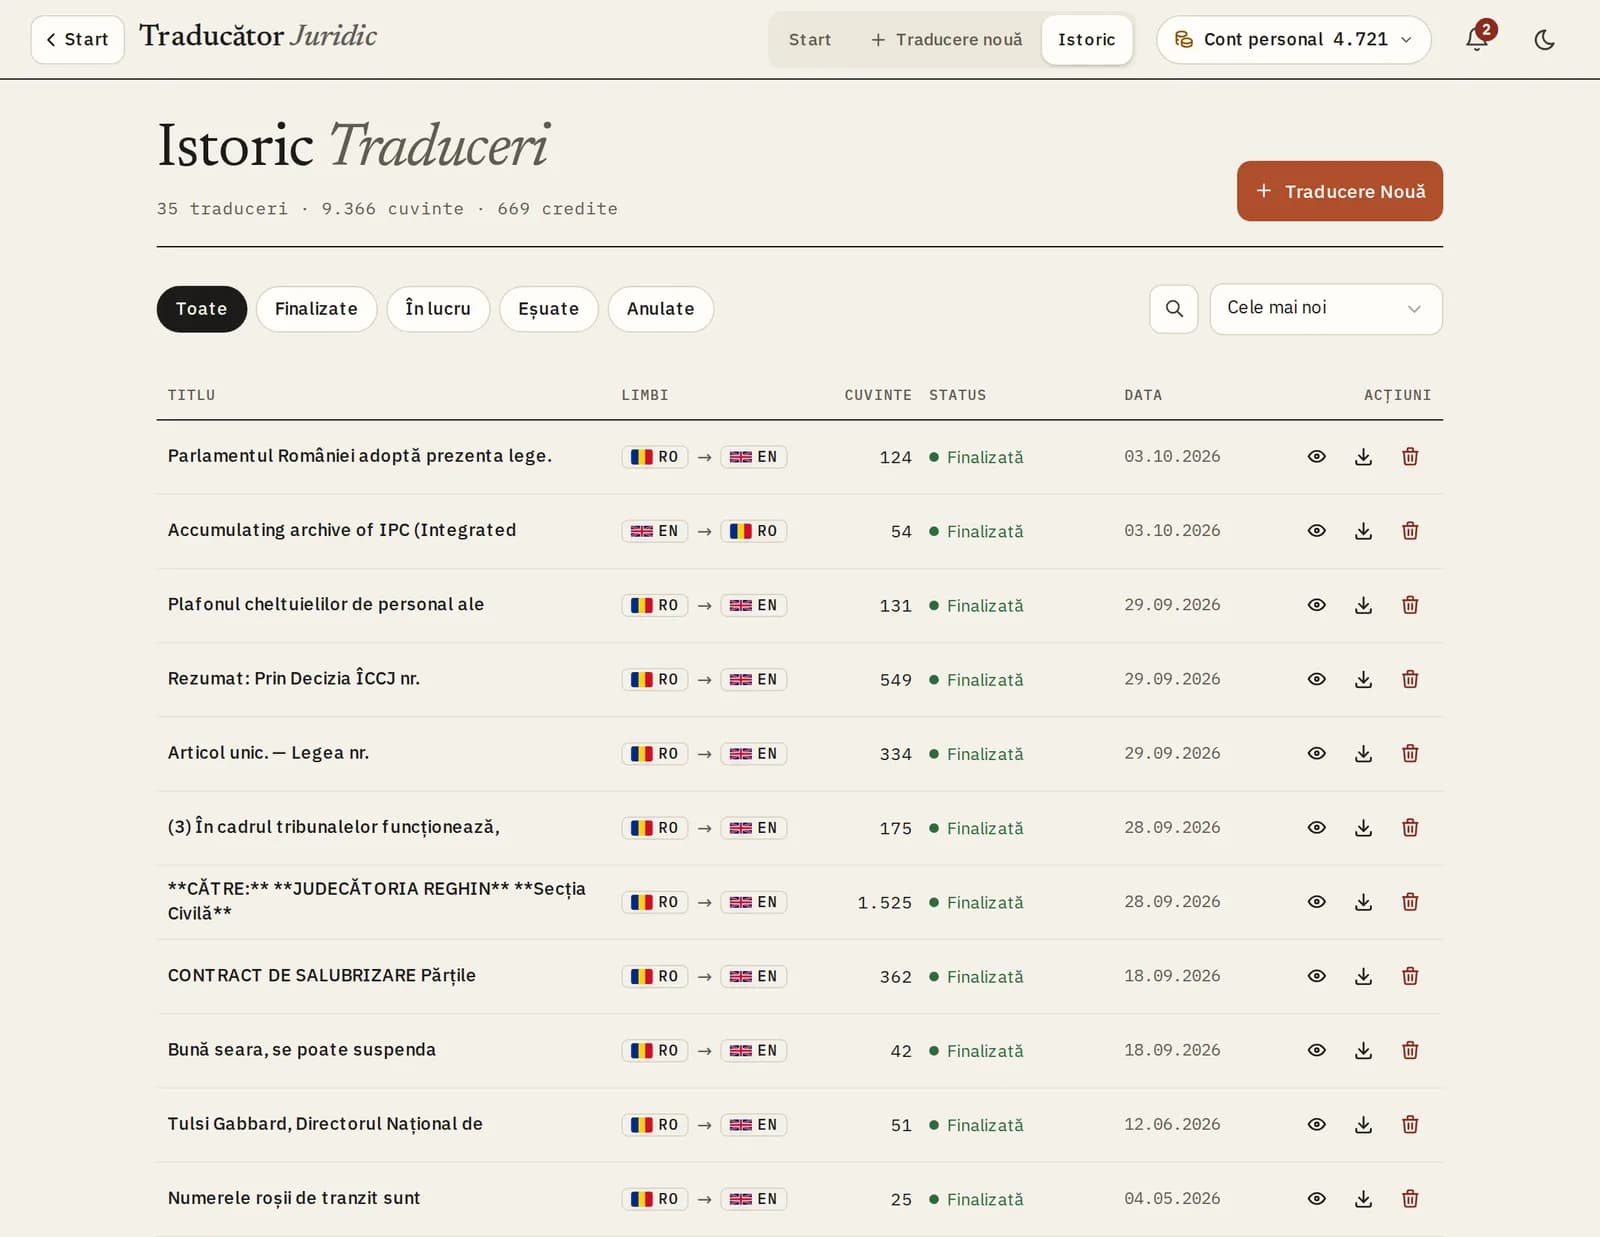Image resolution: width=1600 pixels, height=1237 pixels.
Task: View the Plafonul cheltuielilor eye icon
Action: pos(1317,605)
